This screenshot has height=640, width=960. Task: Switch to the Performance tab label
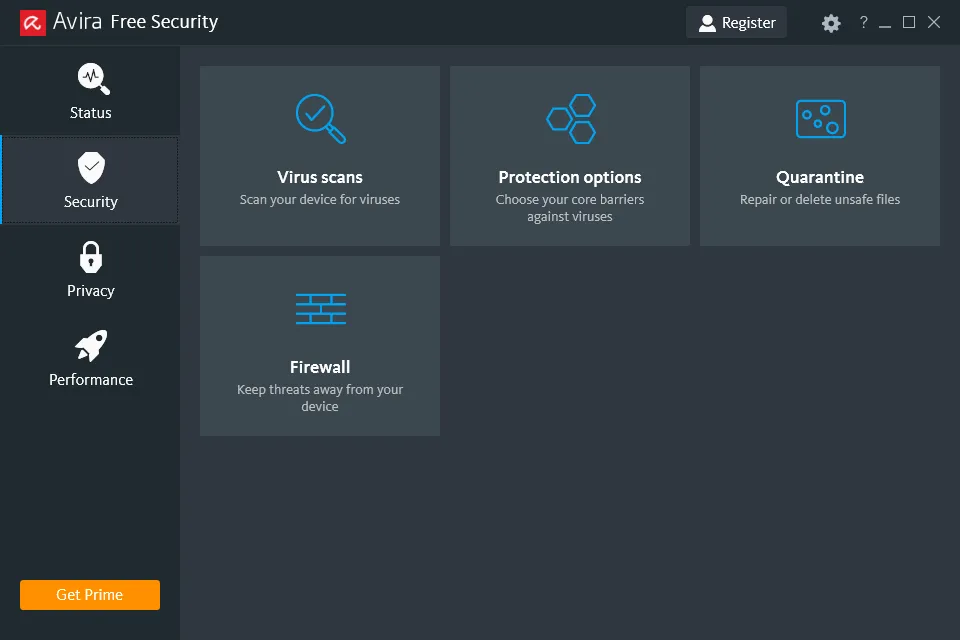click(x=91, y=380)
